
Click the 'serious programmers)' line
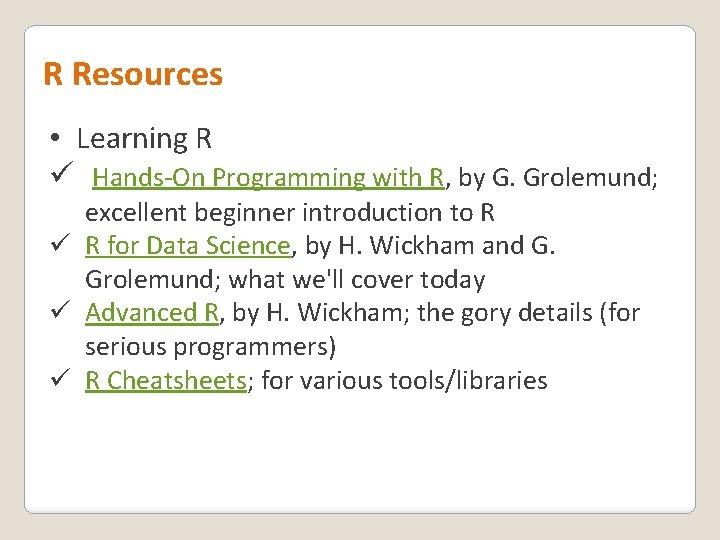coord(210,347)
